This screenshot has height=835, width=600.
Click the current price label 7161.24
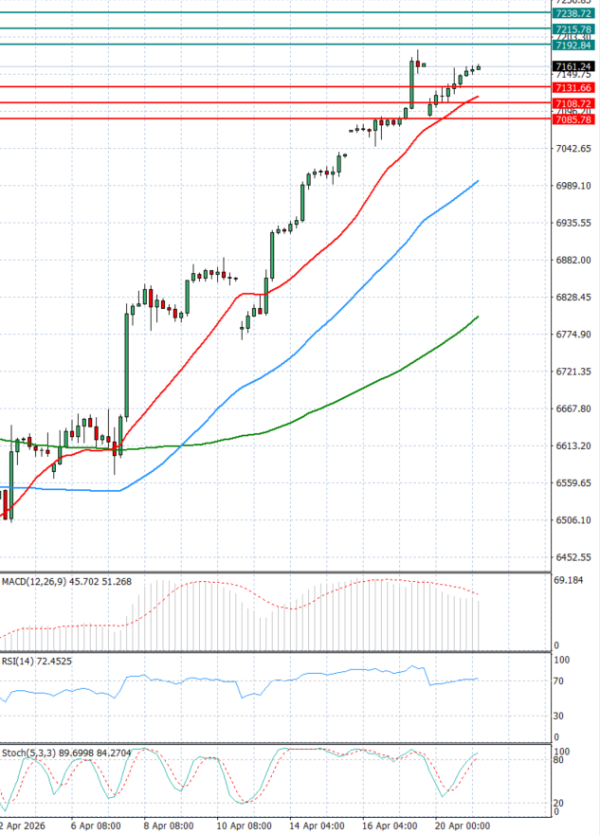coord(572,66)
